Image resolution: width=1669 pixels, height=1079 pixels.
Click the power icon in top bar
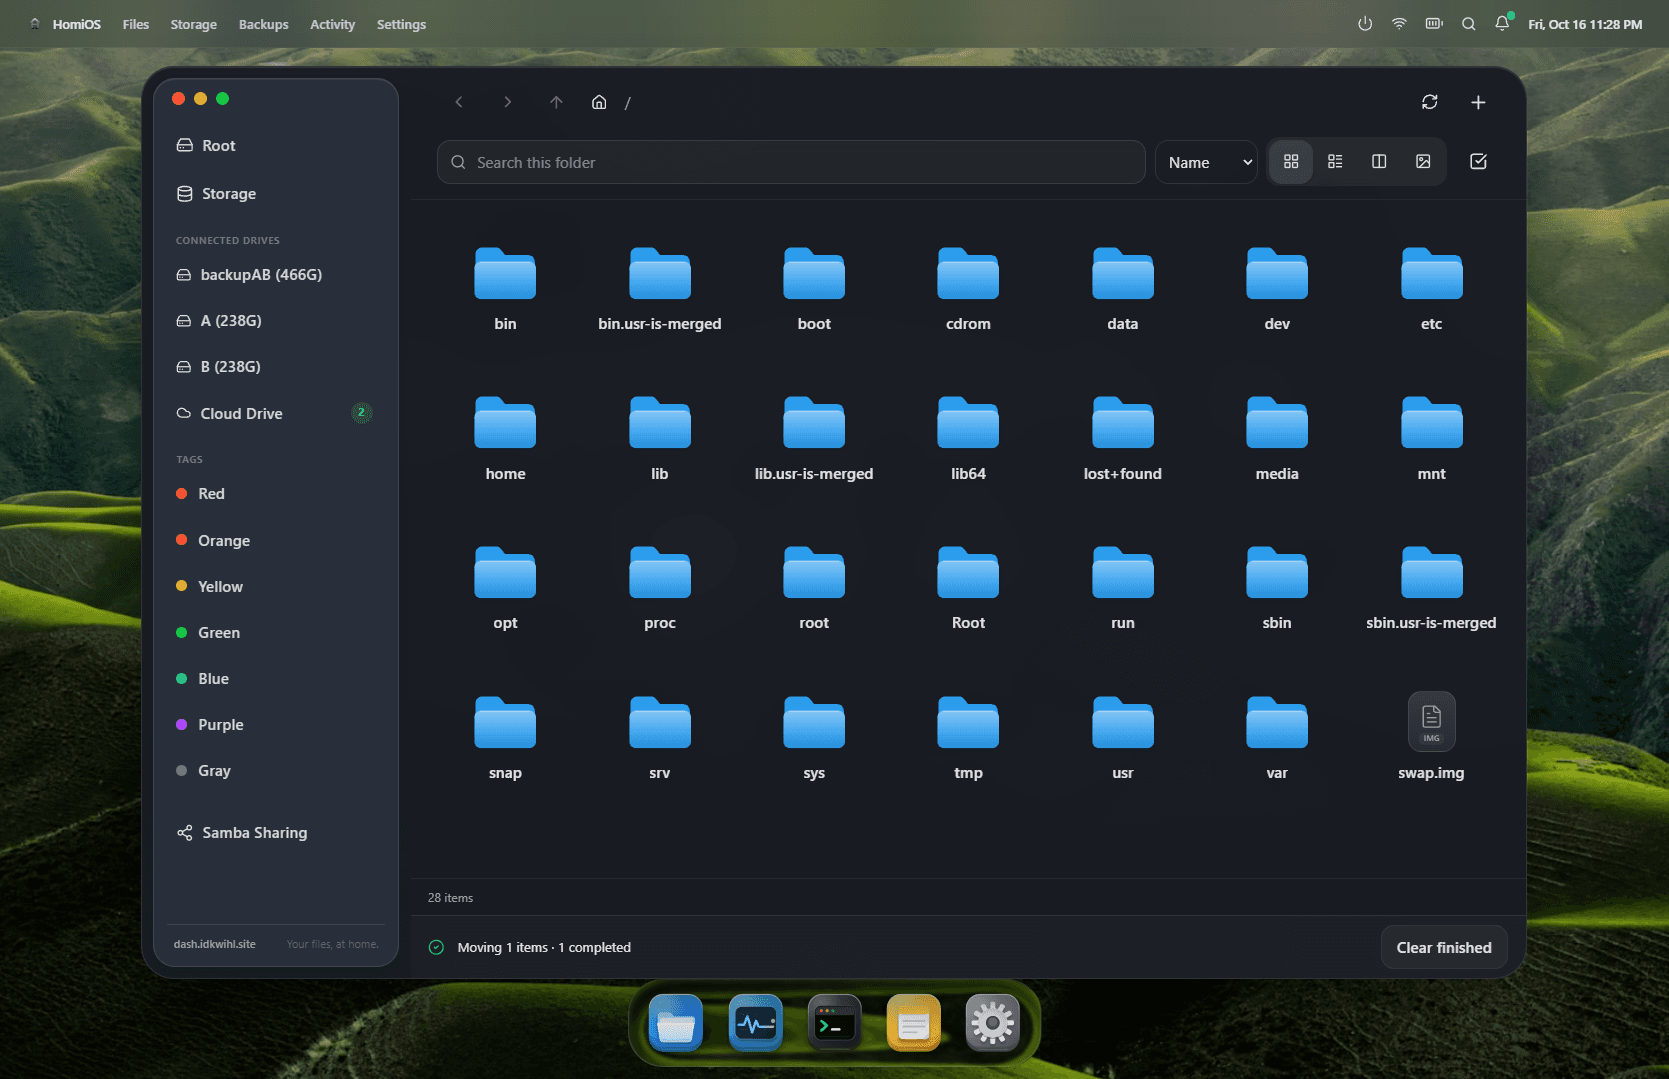pyautogui.click(x=1365, y=24)
